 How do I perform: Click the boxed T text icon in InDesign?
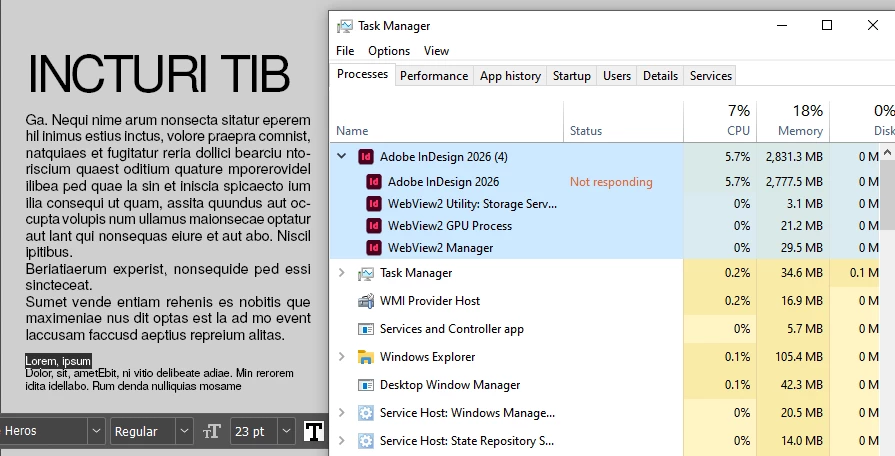point(313,431)
